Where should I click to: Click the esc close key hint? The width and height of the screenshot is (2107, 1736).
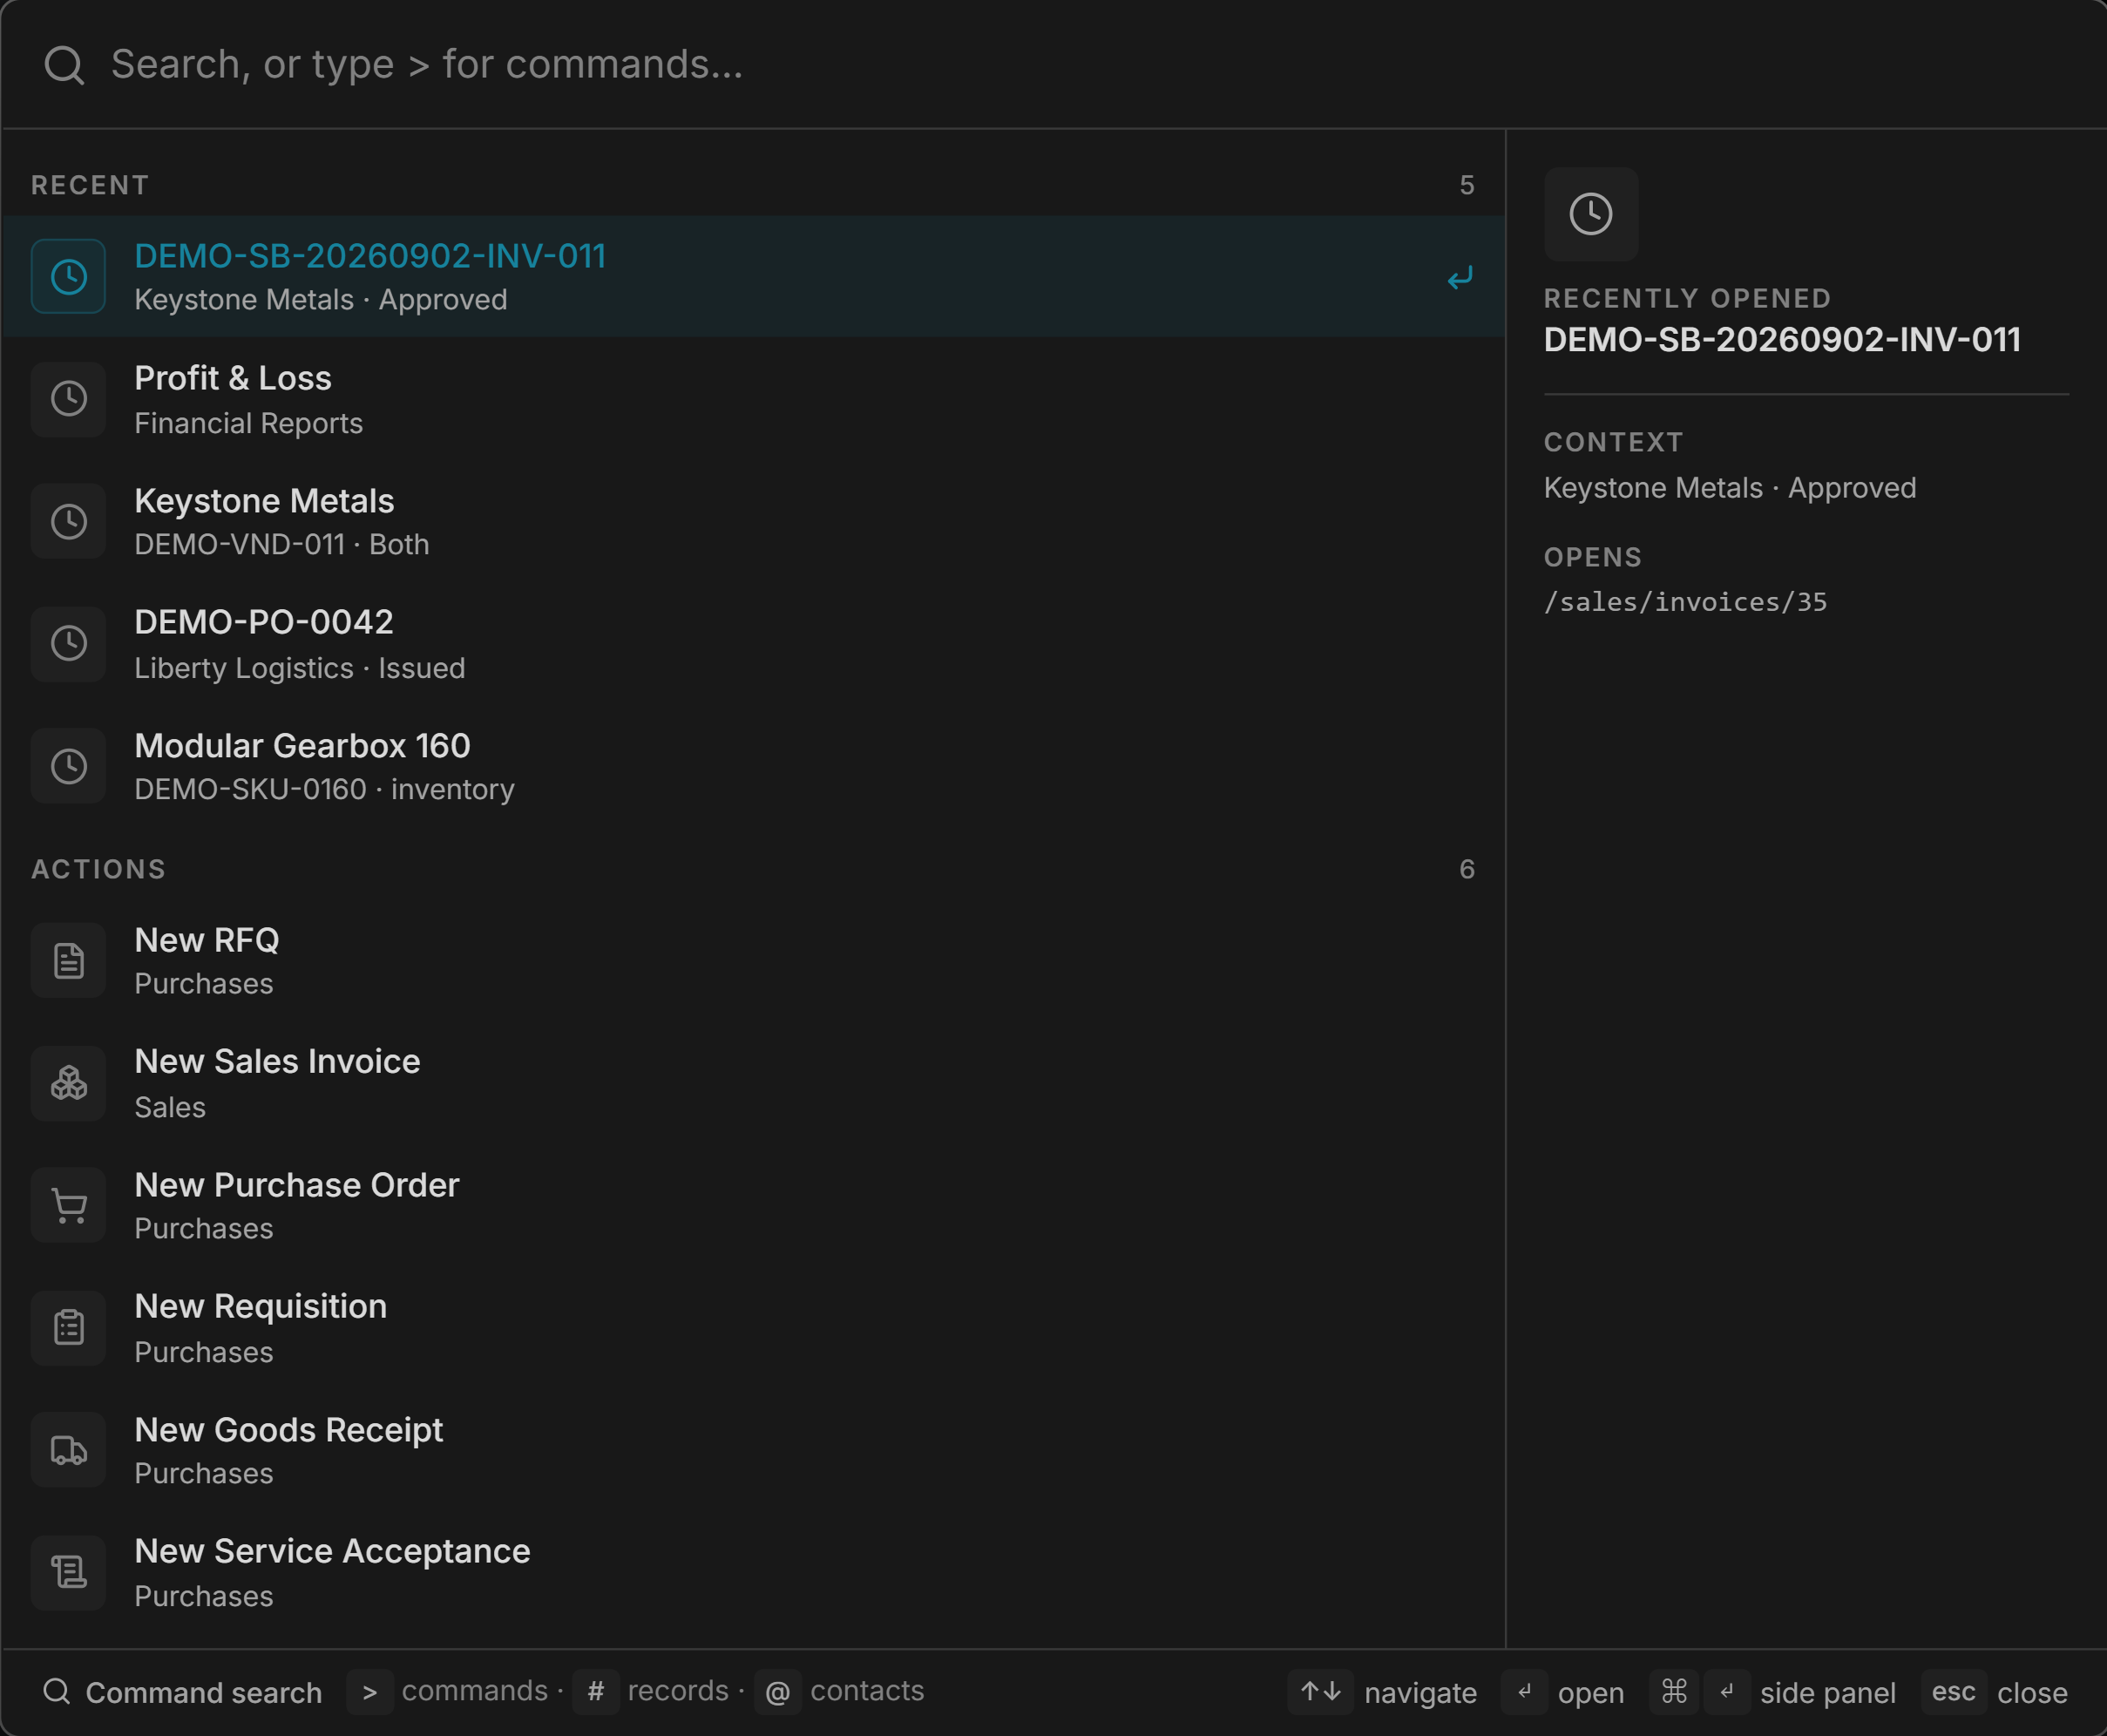(x=1953, y=1692)
